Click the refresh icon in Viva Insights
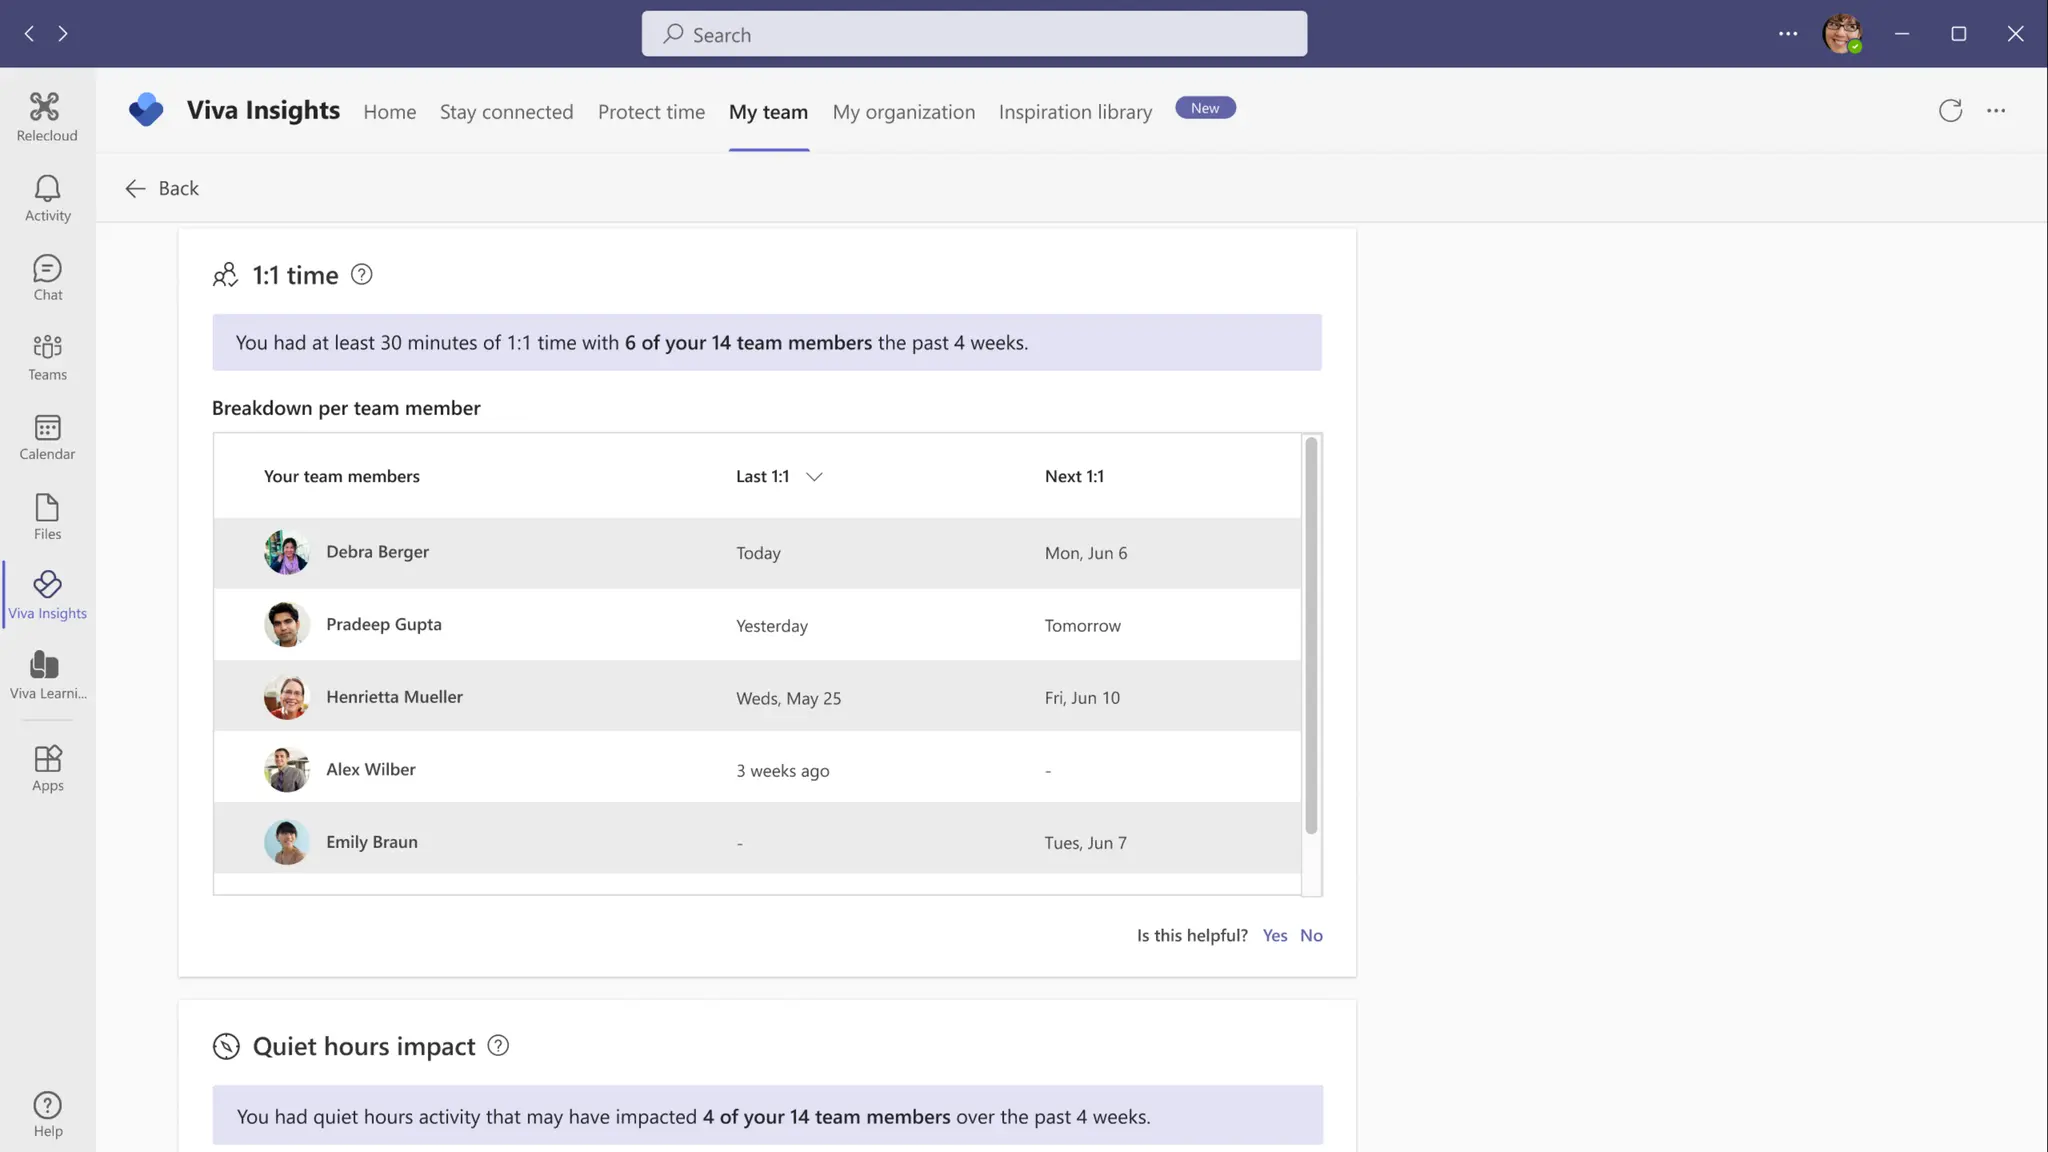This screenshot has width=2048, height=1152. click(1950, 111)
